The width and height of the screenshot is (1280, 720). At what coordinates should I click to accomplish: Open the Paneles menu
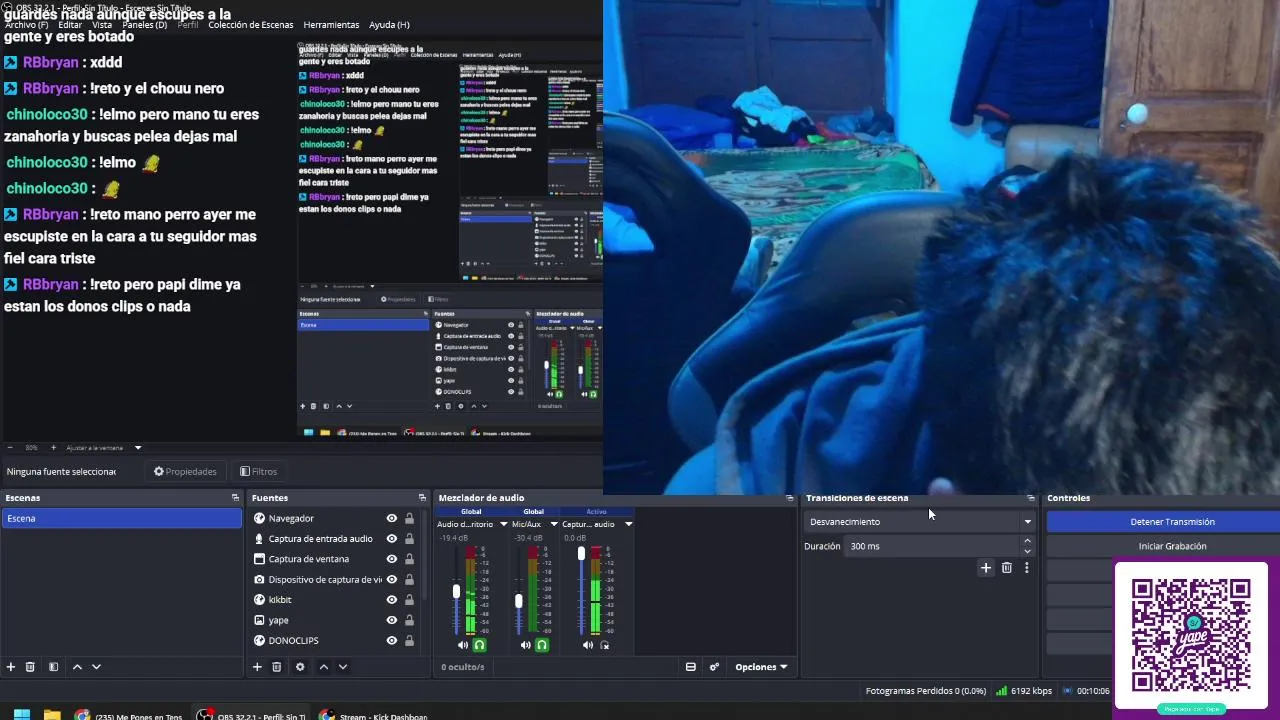pyautogui.click(x=145, y=24)
